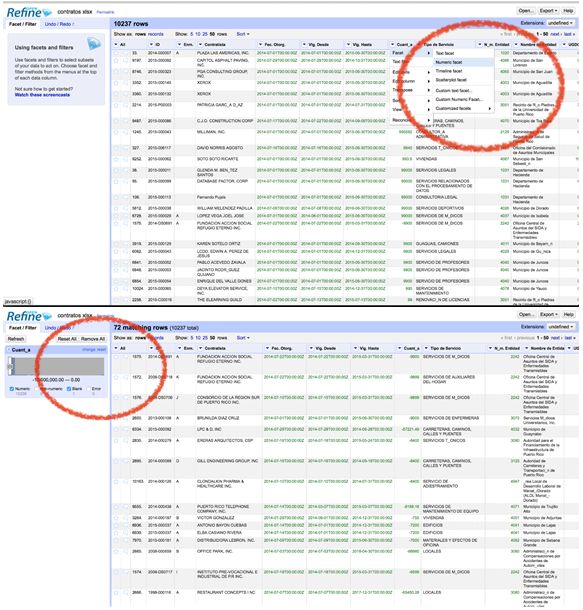Star the GILL ENGINEERING GROUP row
This screenshot has height=610, width=583.
(116, 461)
